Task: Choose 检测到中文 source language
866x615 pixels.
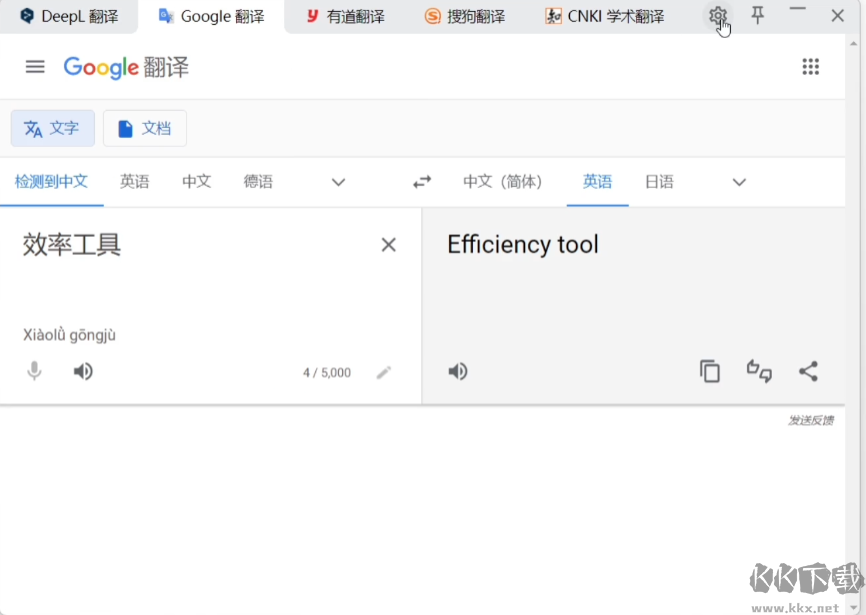Action: pyautogui.click(x=51, y=182)
